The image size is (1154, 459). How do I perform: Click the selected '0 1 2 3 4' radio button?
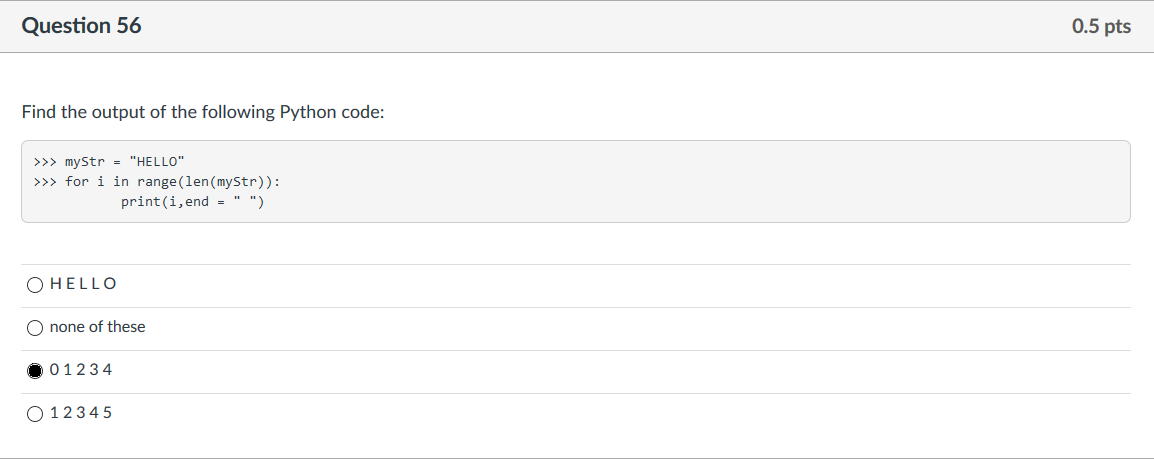point(35,371)
